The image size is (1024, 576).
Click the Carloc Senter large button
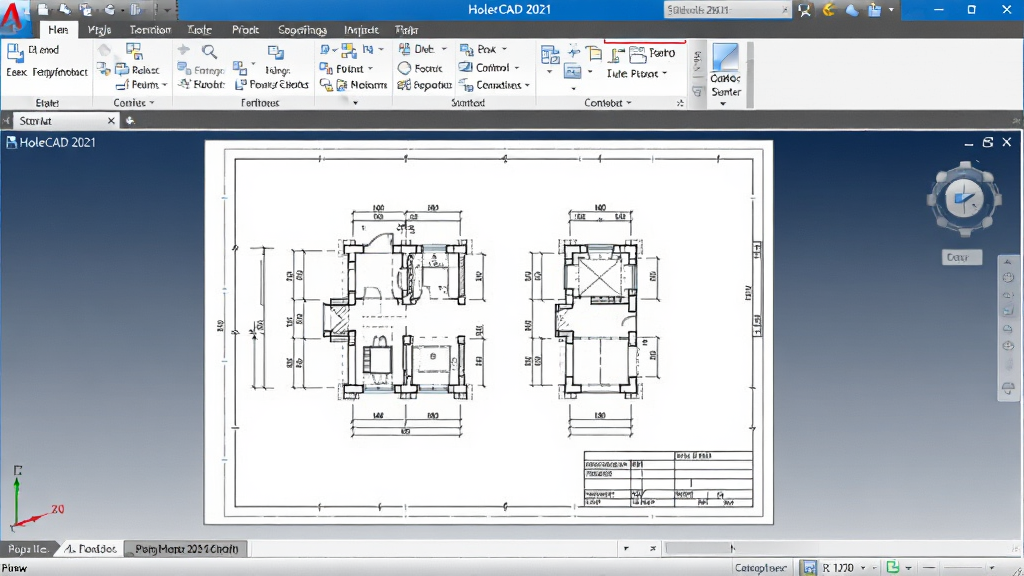click(x=726, y=73)
